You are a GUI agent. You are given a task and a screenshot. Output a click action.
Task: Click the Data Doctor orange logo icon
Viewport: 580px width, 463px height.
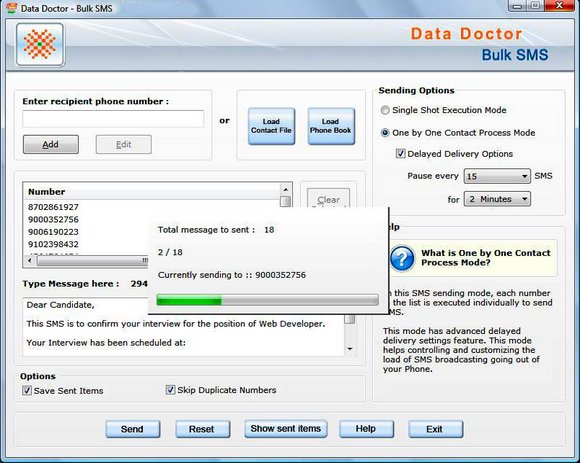coord(40,45)
